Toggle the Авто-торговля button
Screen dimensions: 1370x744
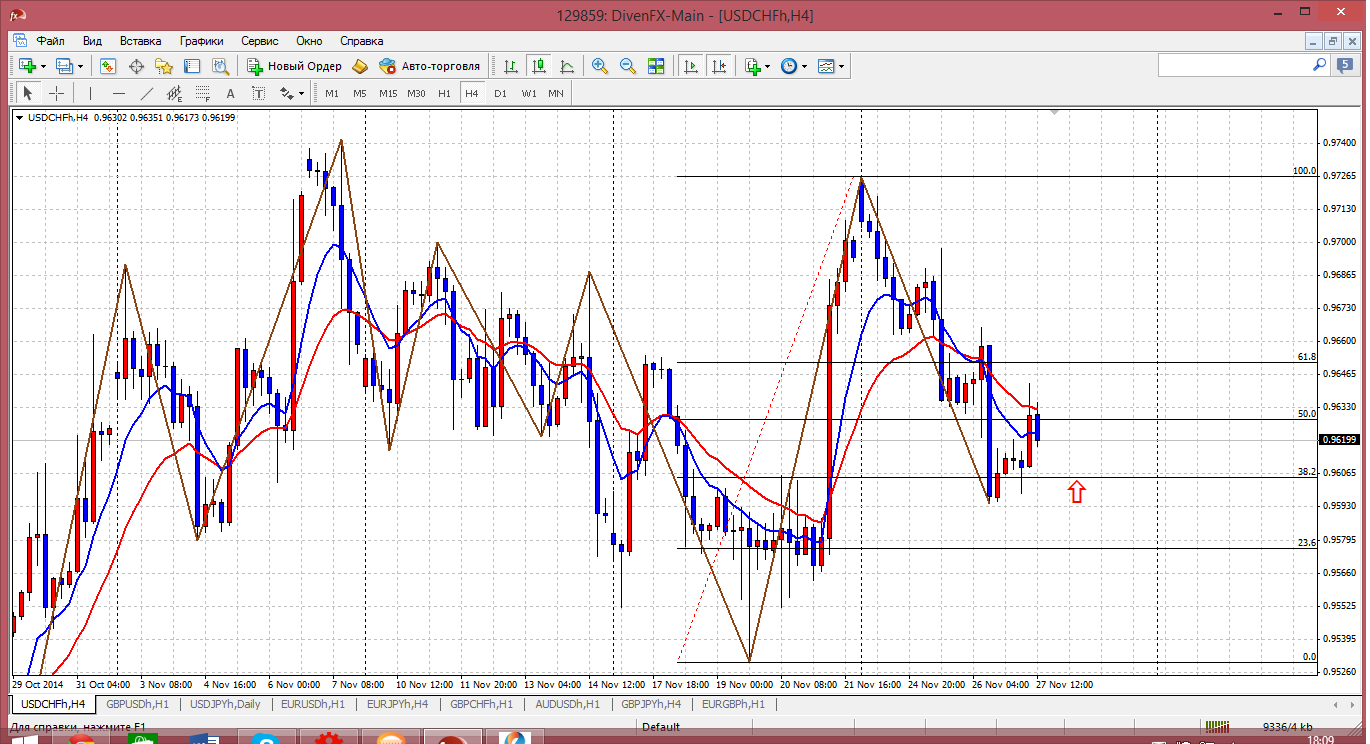click(429, 66)
